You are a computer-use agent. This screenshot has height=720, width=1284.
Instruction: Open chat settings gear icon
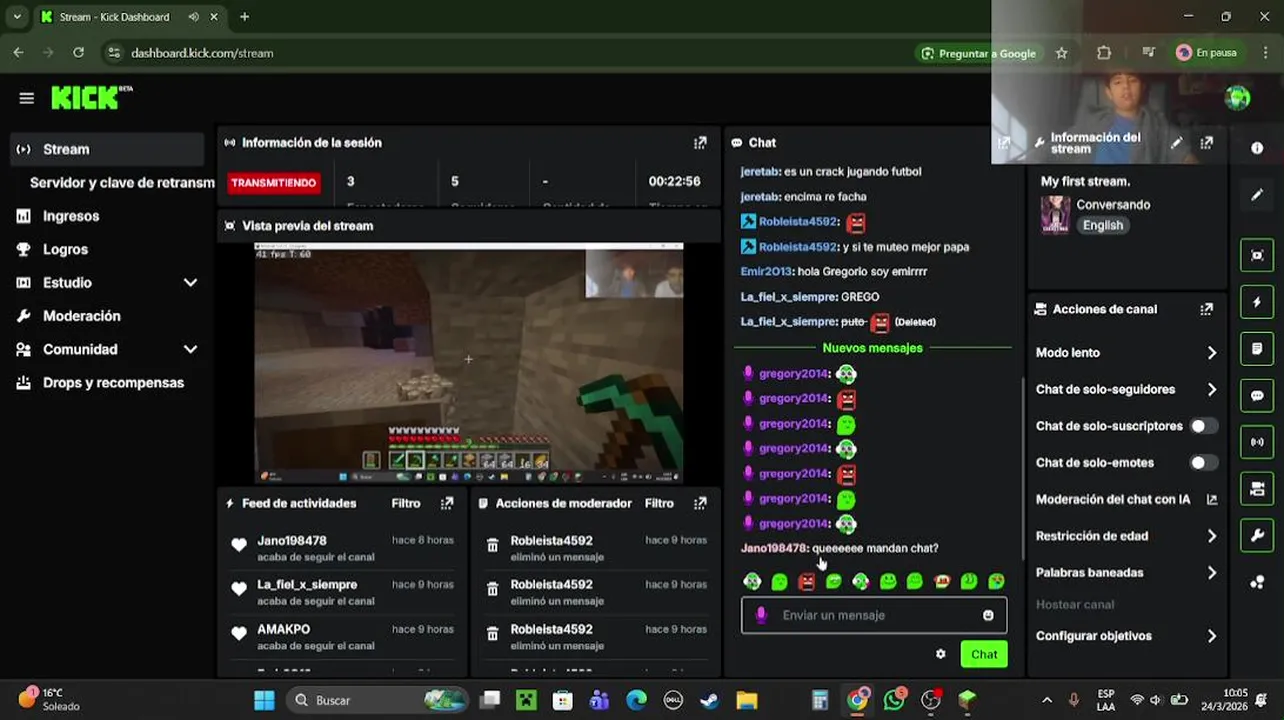tap(940, 654)
